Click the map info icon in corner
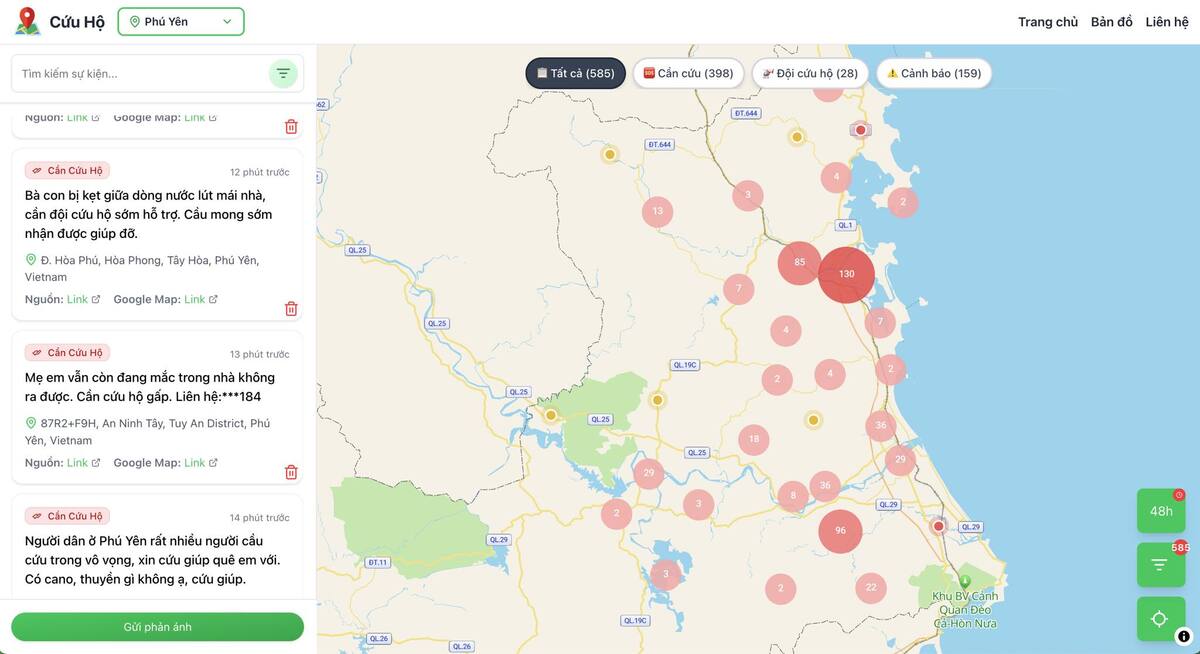Image resolution: width=1200 pixels, height=654 pixels. click(x=1183, y=636)
